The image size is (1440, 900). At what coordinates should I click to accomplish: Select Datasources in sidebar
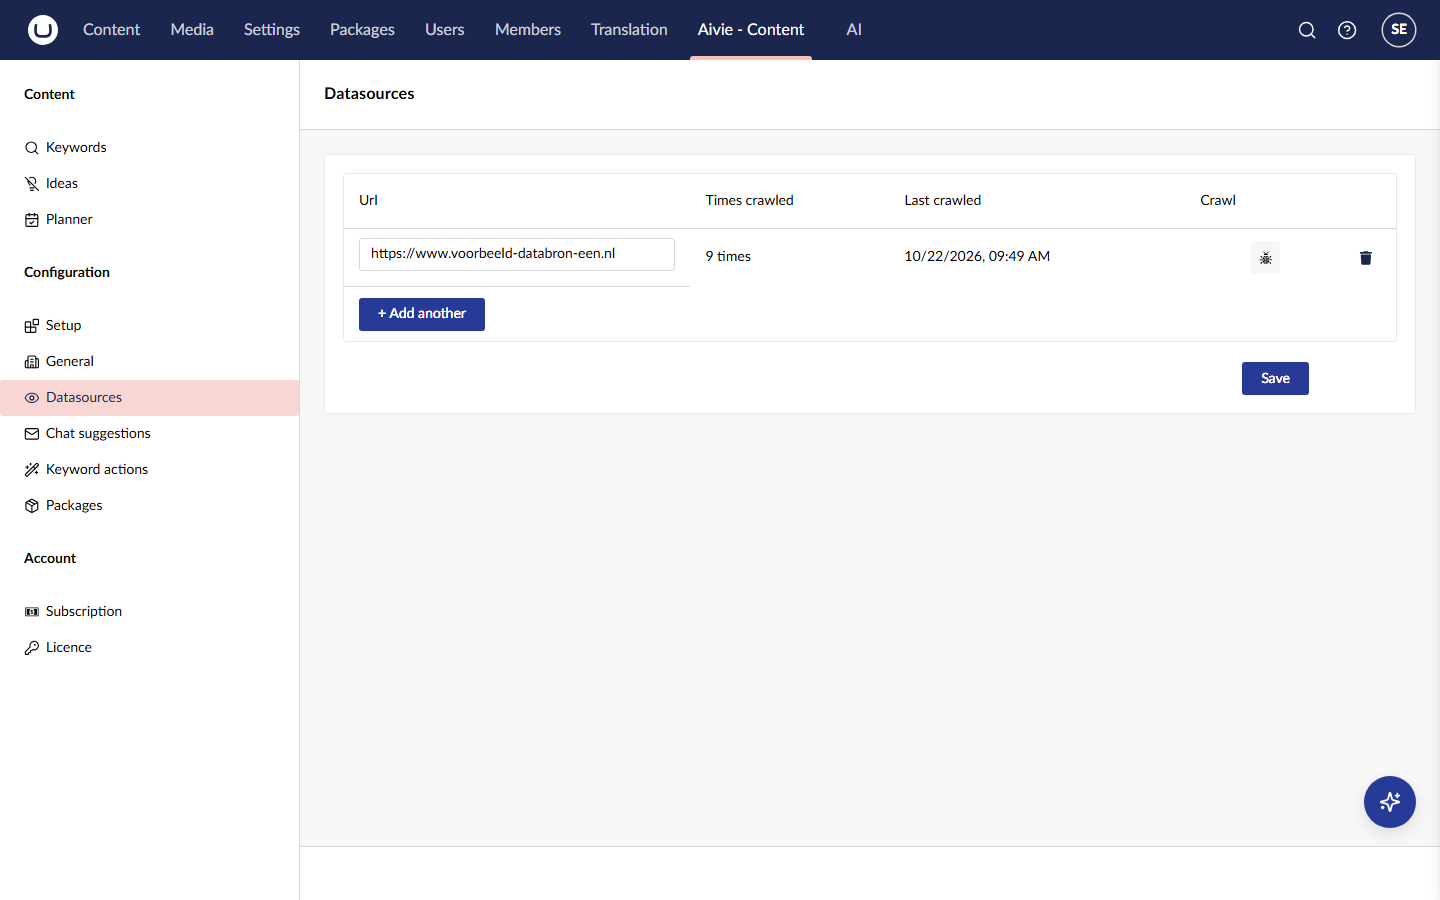pyautogui.click(x=150, y=397)
